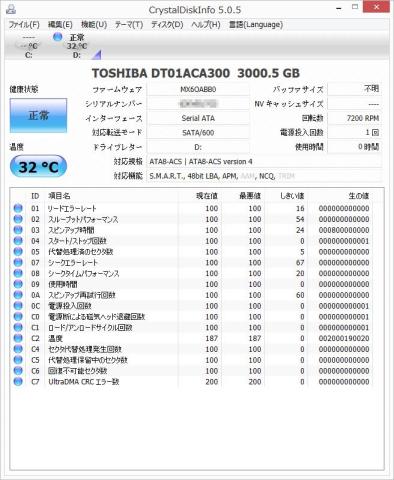Click status orb for C7 UltraDMA CRC
Image resolution: width=394 pixels, height=480 pixels.
pos(18,382)
